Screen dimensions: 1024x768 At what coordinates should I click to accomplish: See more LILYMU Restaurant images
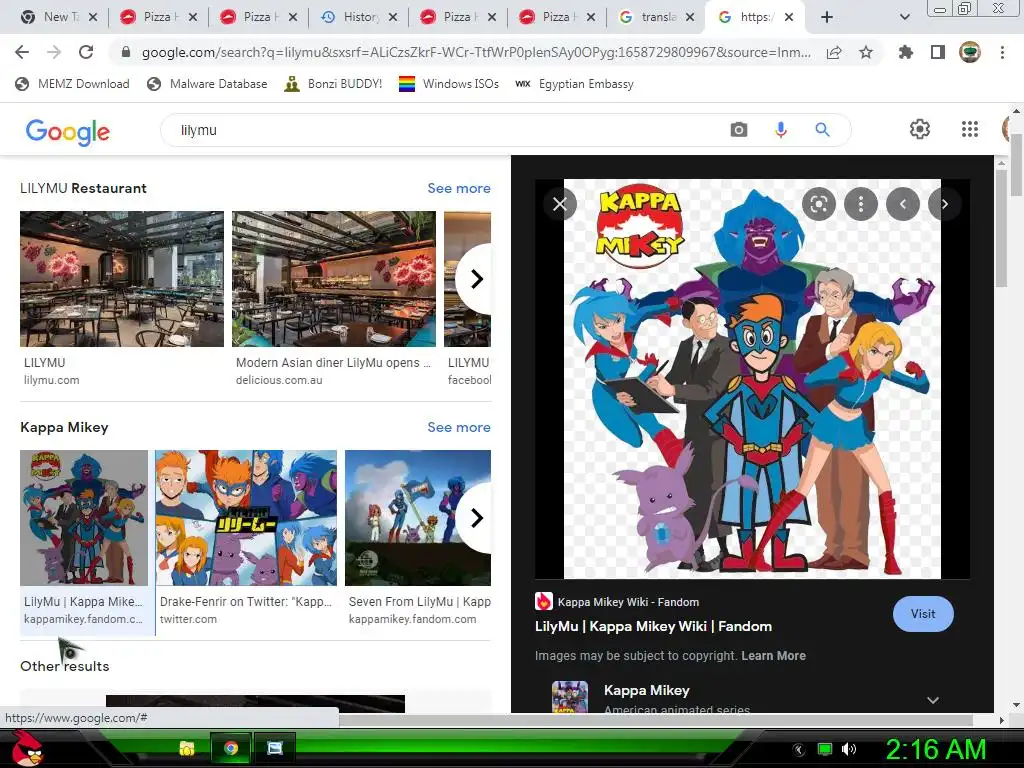click(x=459, y=189)
